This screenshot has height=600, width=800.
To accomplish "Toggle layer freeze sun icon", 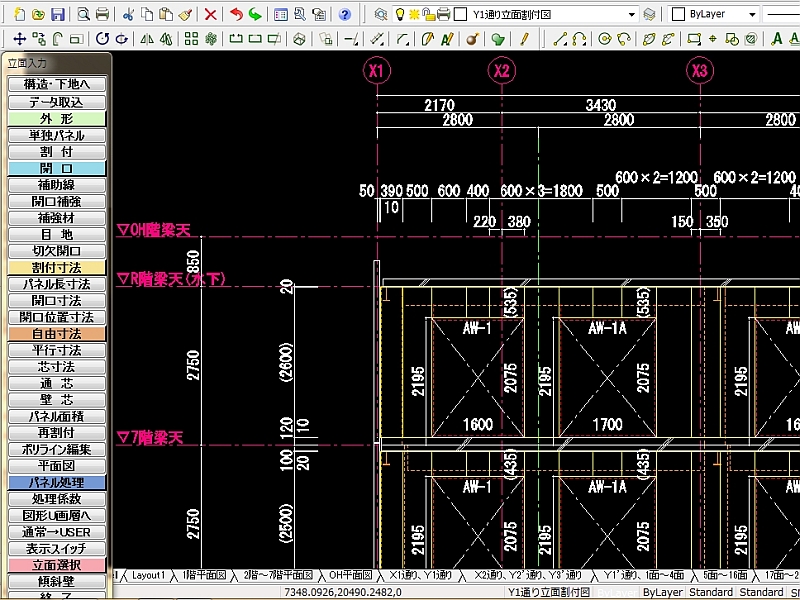I will coord(414,14).
